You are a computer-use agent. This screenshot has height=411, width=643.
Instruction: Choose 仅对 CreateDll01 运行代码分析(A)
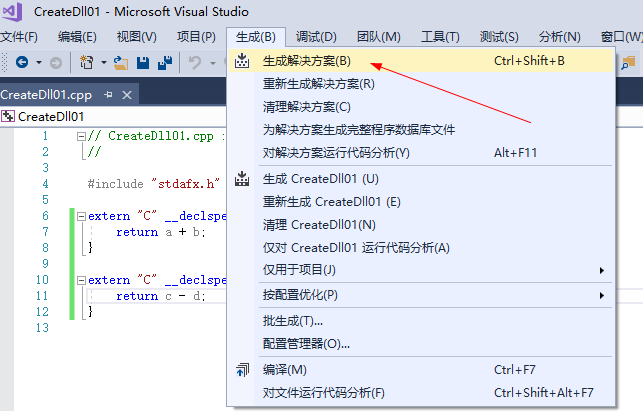(x=421, y=248)
